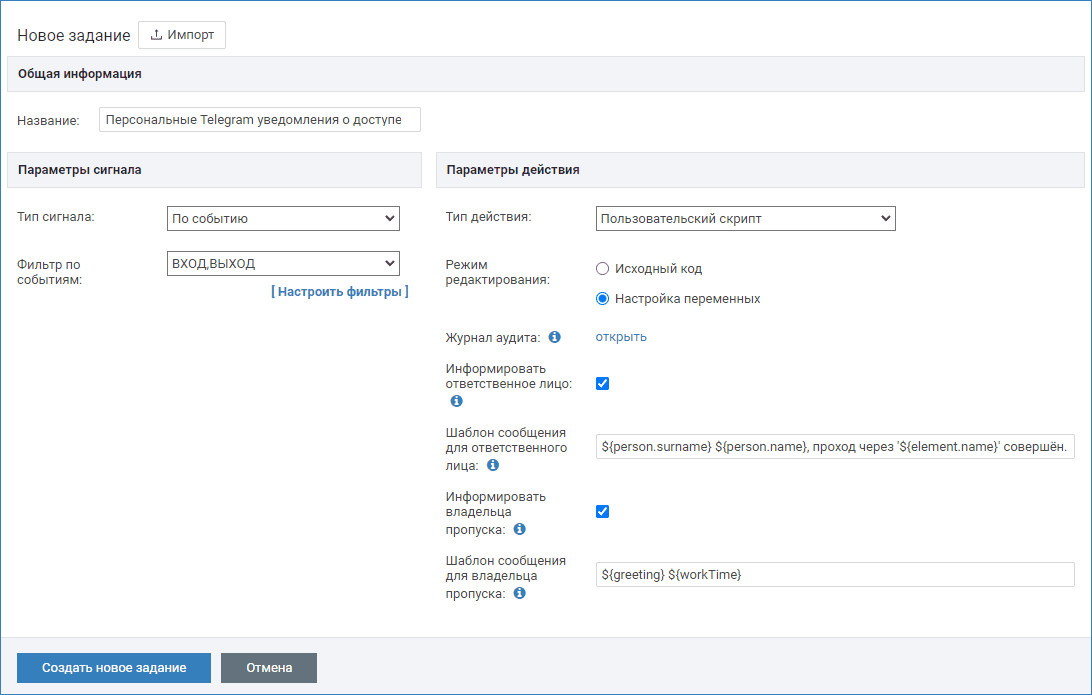This screenshot has height=695, width=1092.
Task: Click the Настроить фильтры link
Action: coord(339,292)
